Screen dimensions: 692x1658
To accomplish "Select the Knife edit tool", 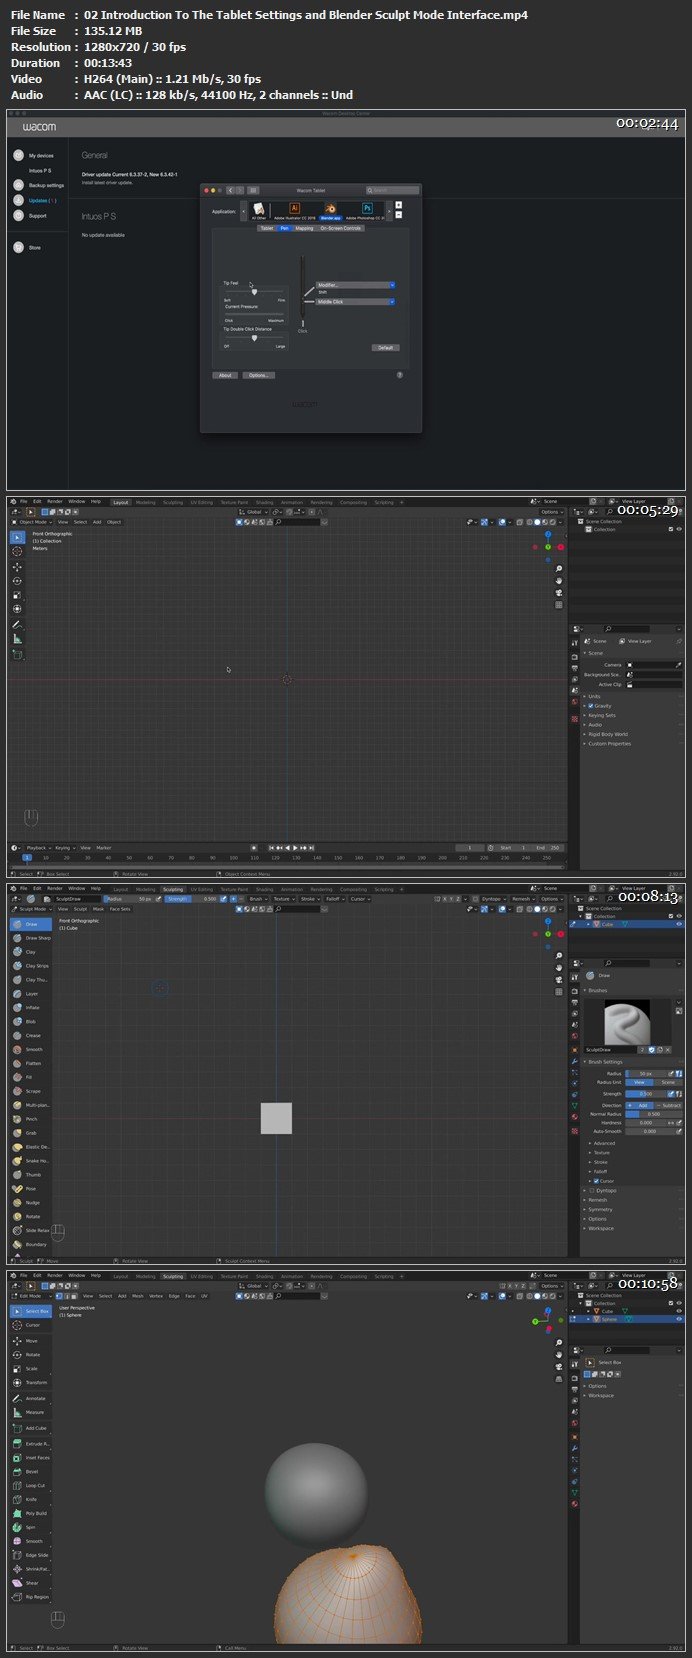I will point(31,1499).
